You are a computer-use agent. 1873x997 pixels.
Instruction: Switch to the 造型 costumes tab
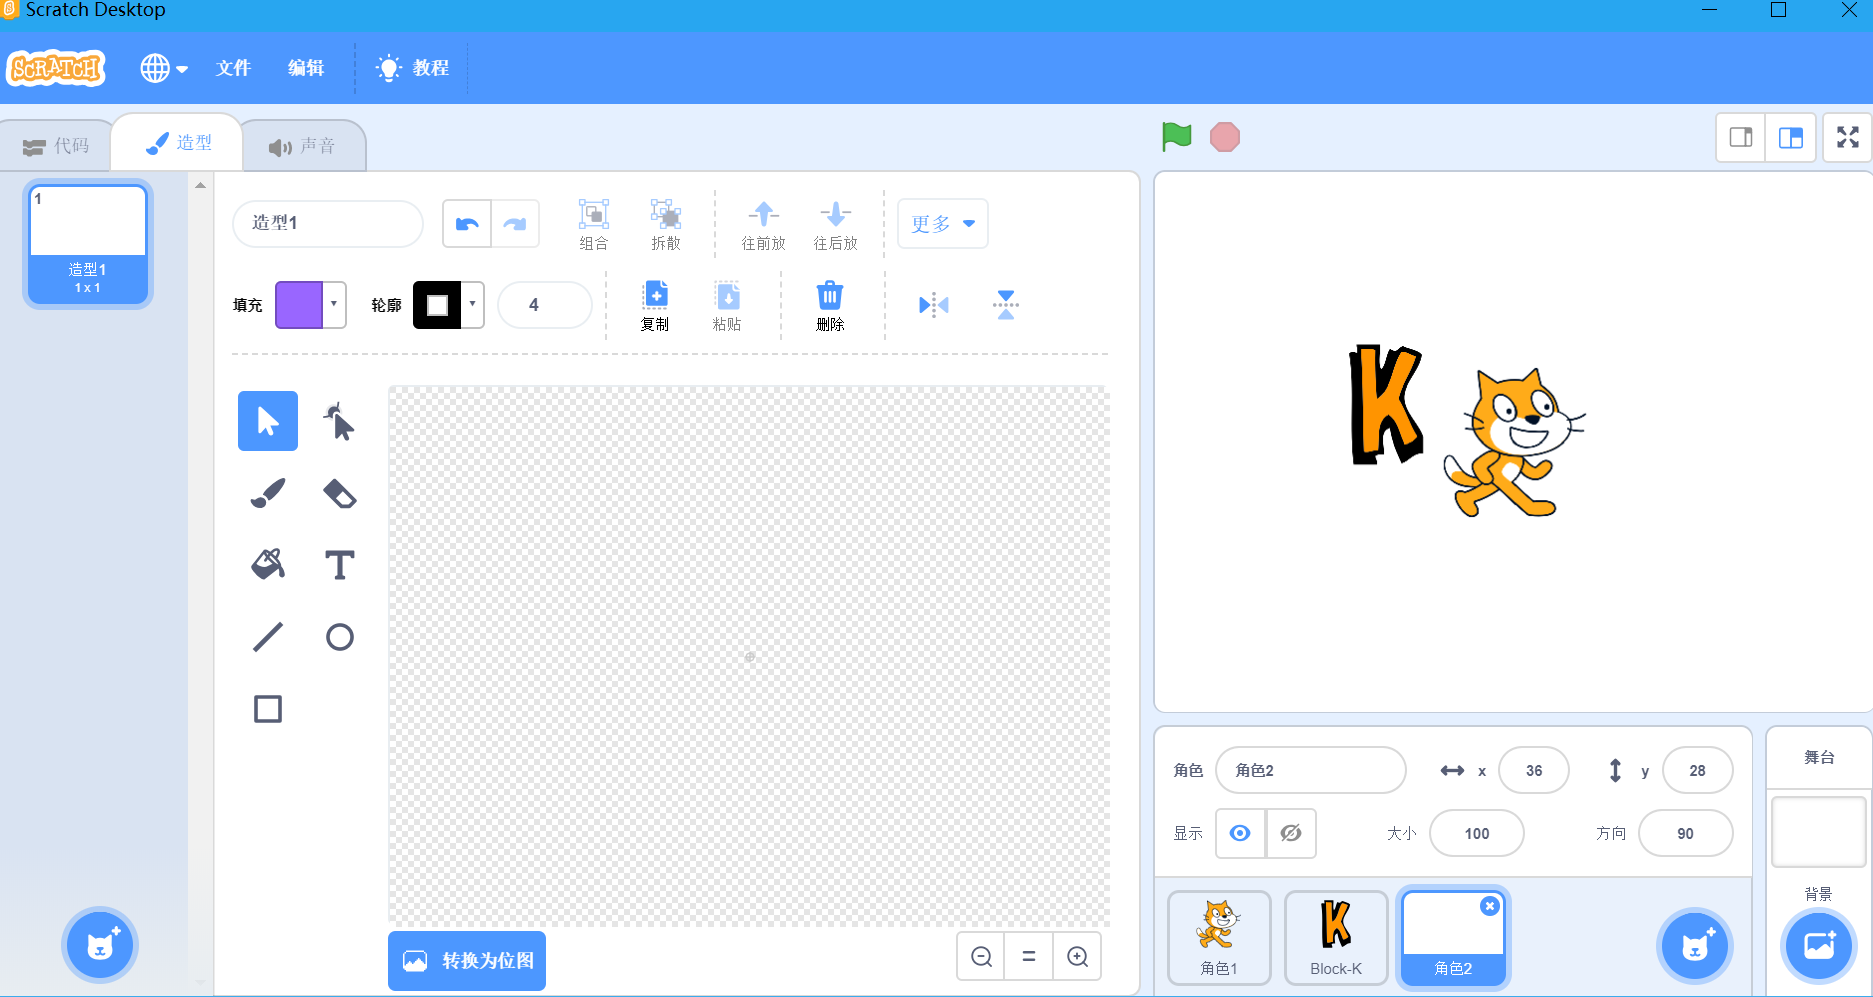tap(179, 143)
